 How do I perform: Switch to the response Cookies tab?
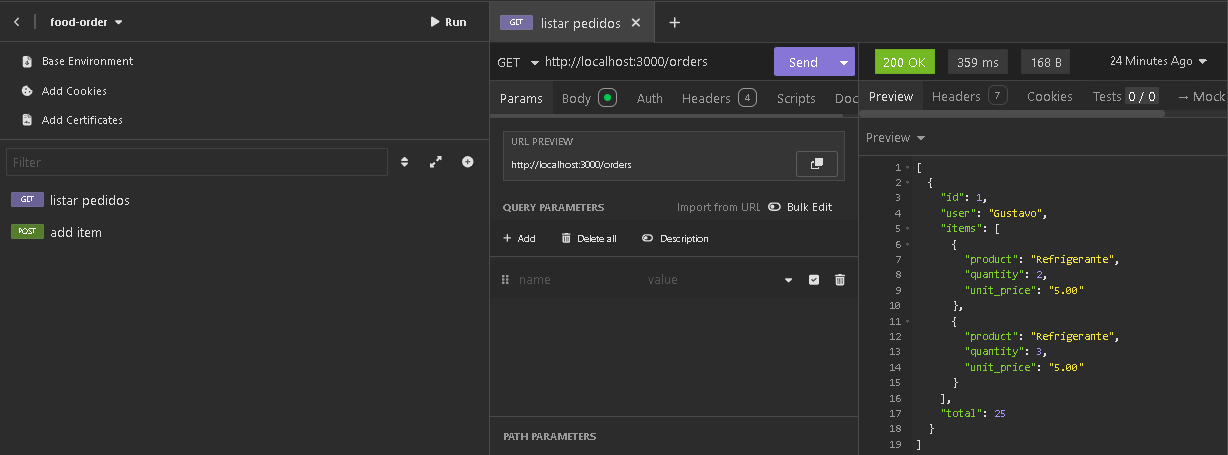pyautogui.click(x=1049, y=96)
